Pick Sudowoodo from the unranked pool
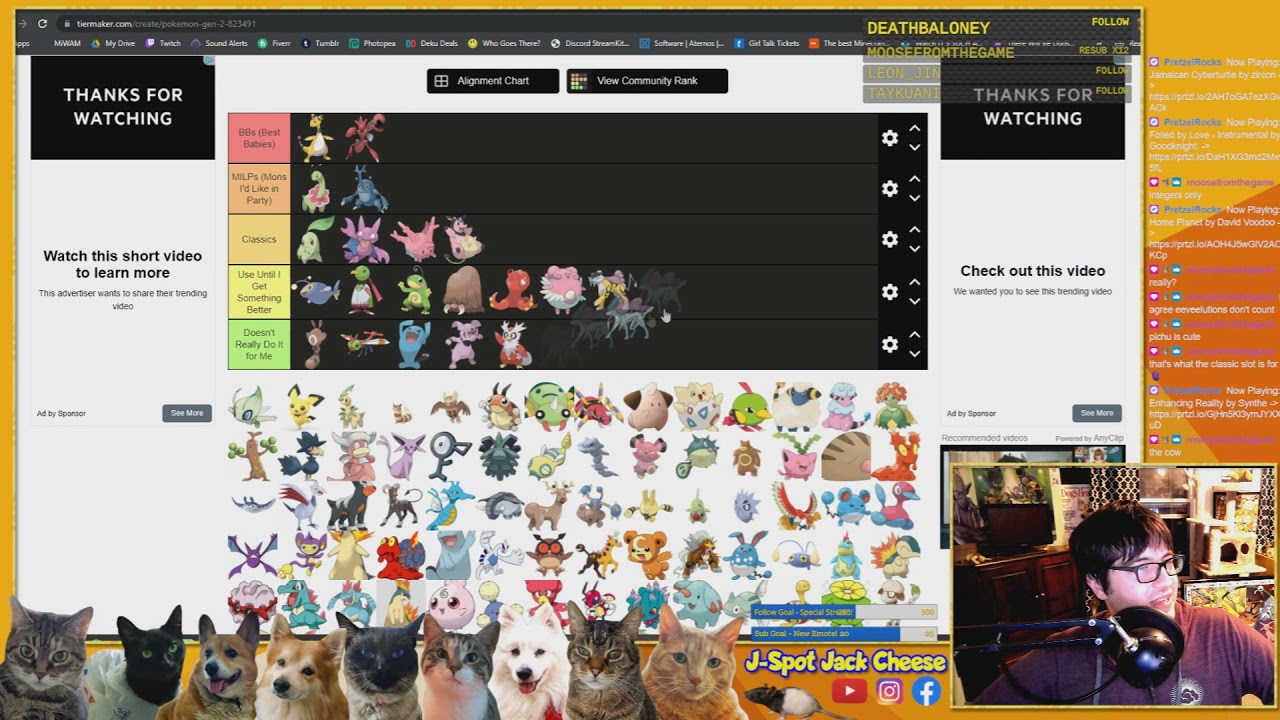Screen dimensions: 1280x720 click(x=252, y=457)
